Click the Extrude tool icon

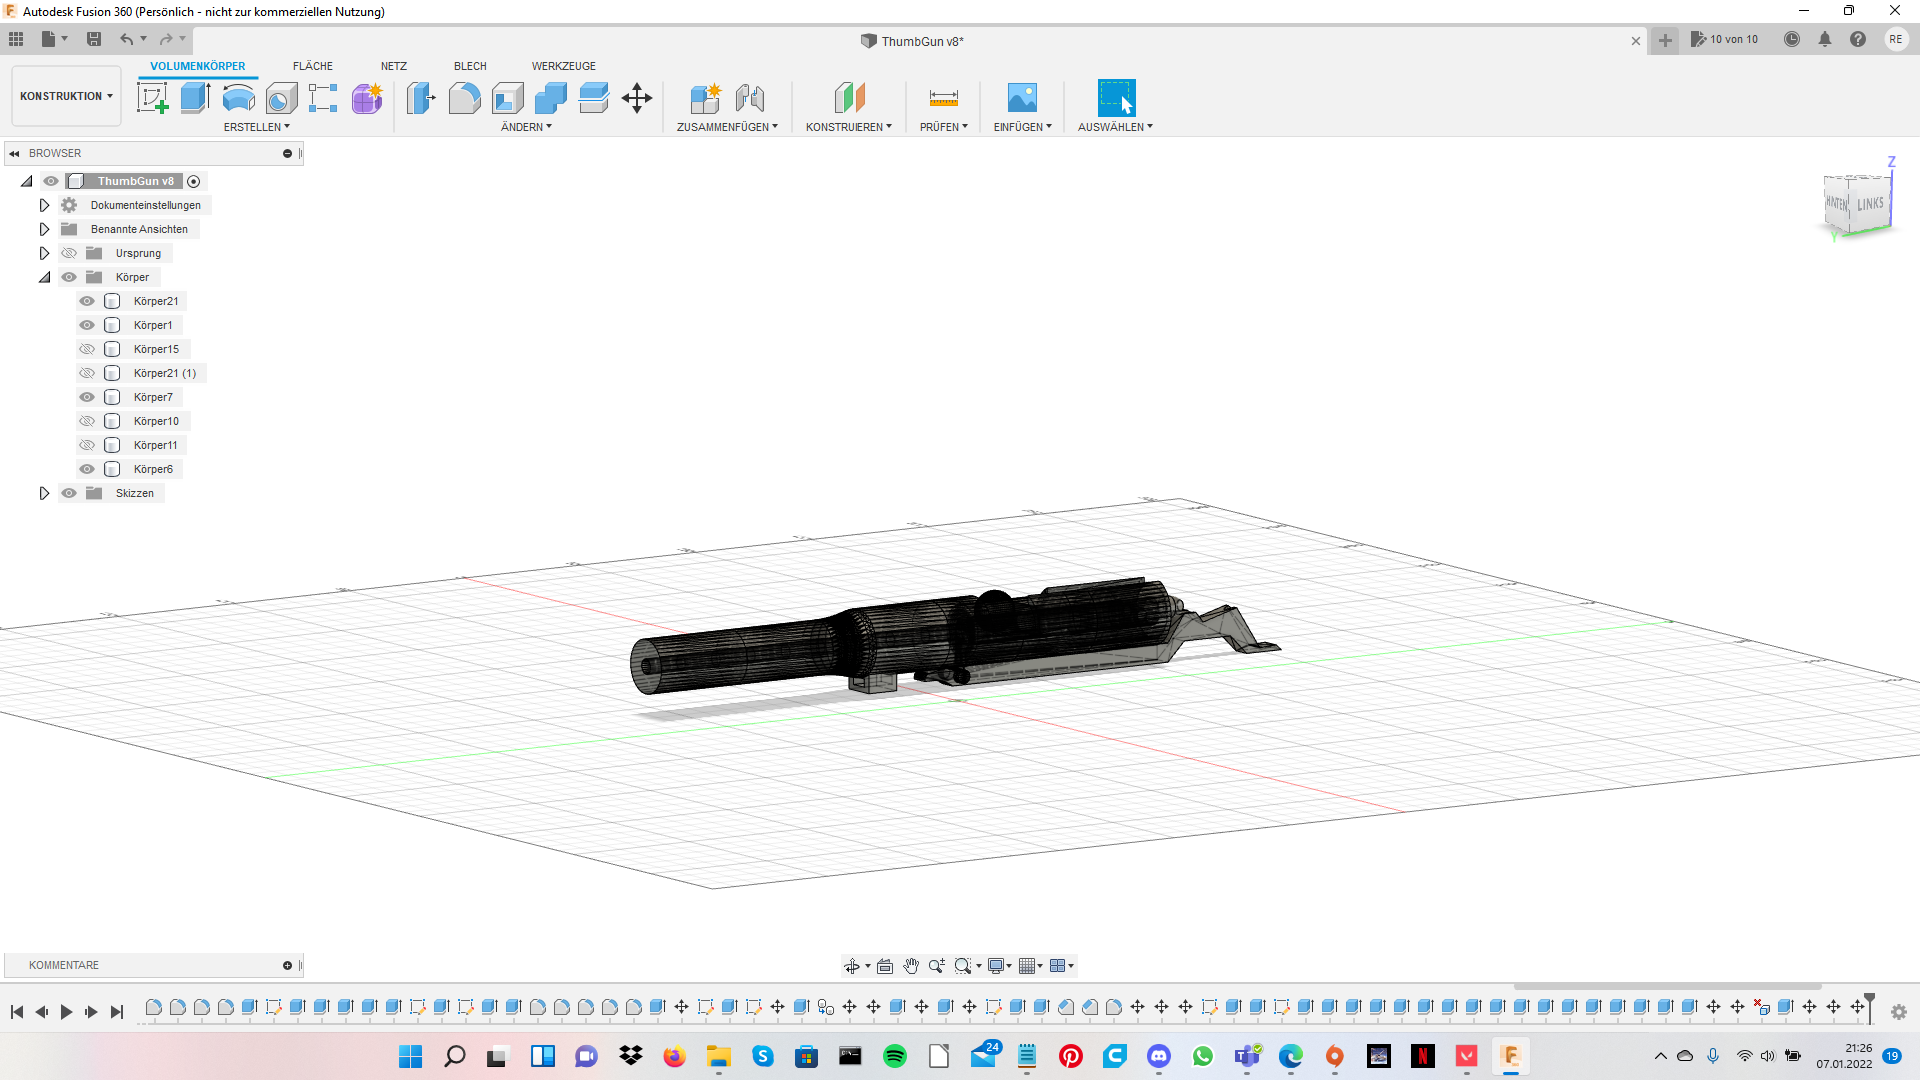point(195,98)
